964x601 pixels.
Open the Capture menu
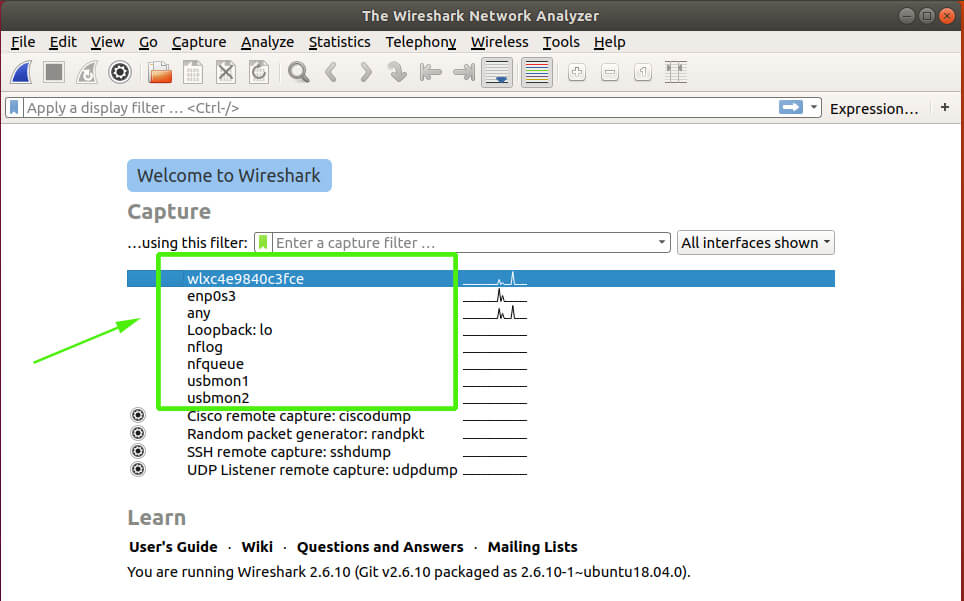click(199, 42)
